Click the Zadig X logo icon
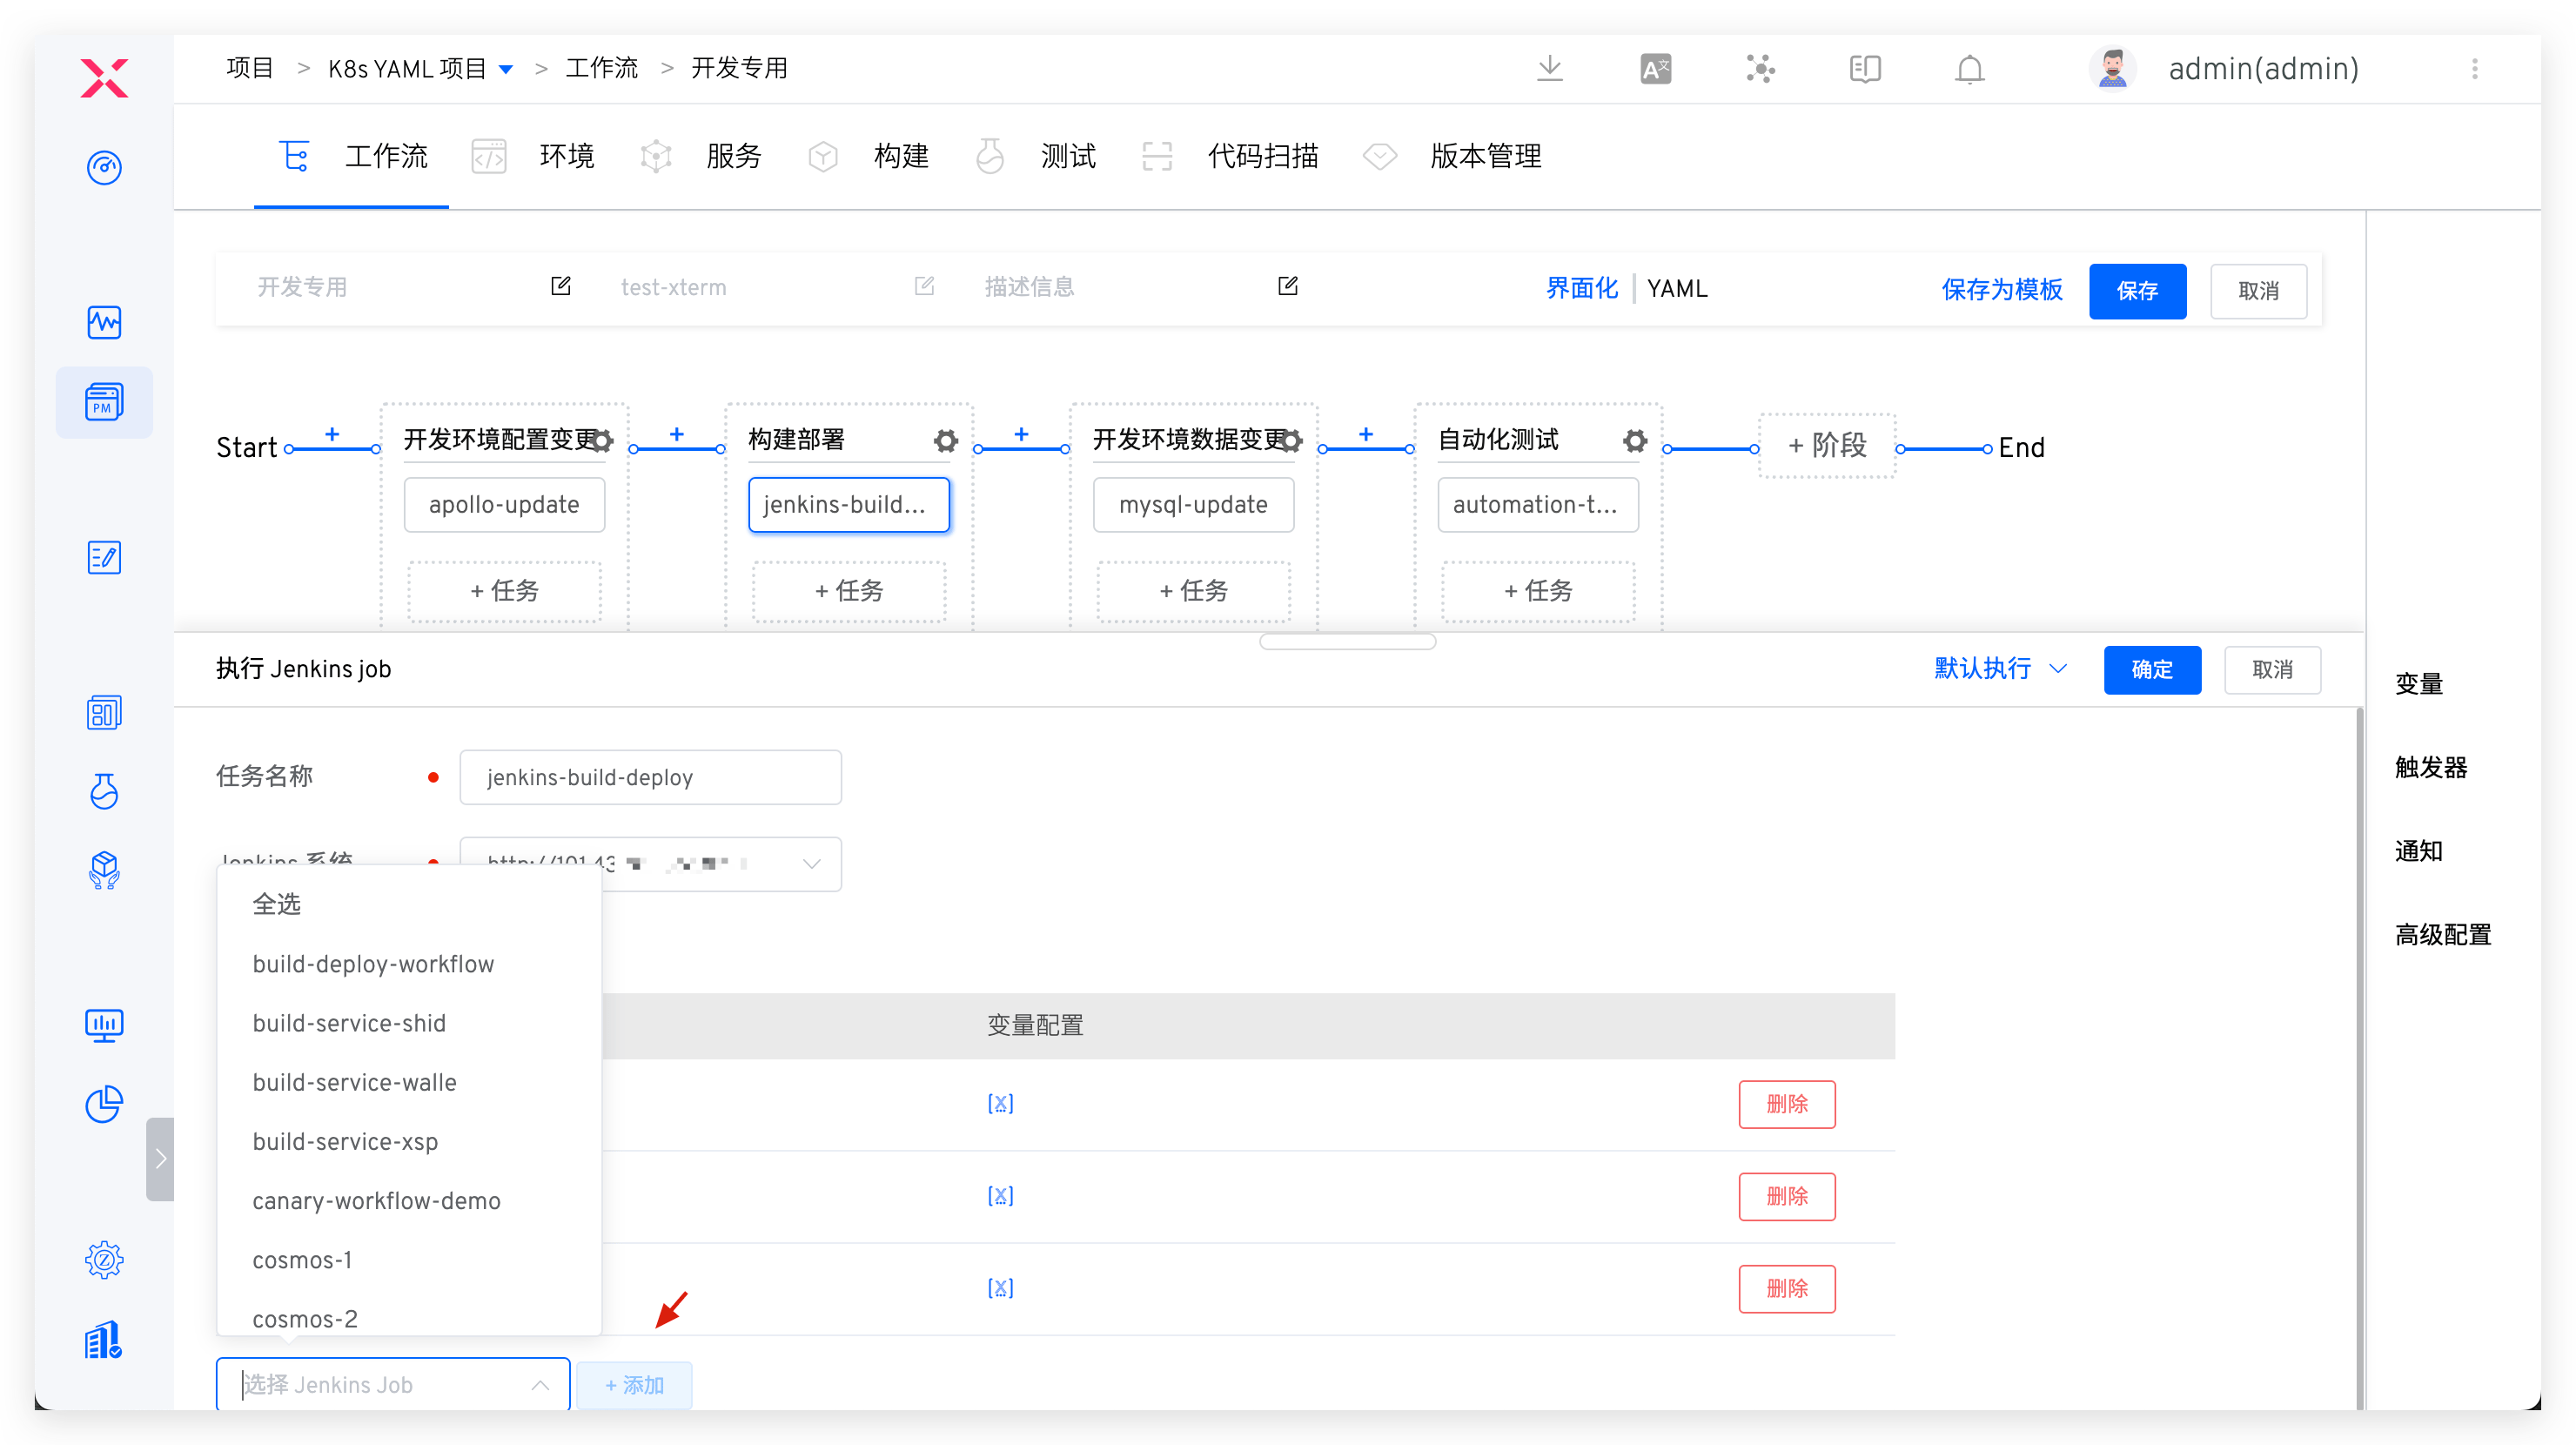Viewport: 2576px width, 1445px height. point(104,78)
